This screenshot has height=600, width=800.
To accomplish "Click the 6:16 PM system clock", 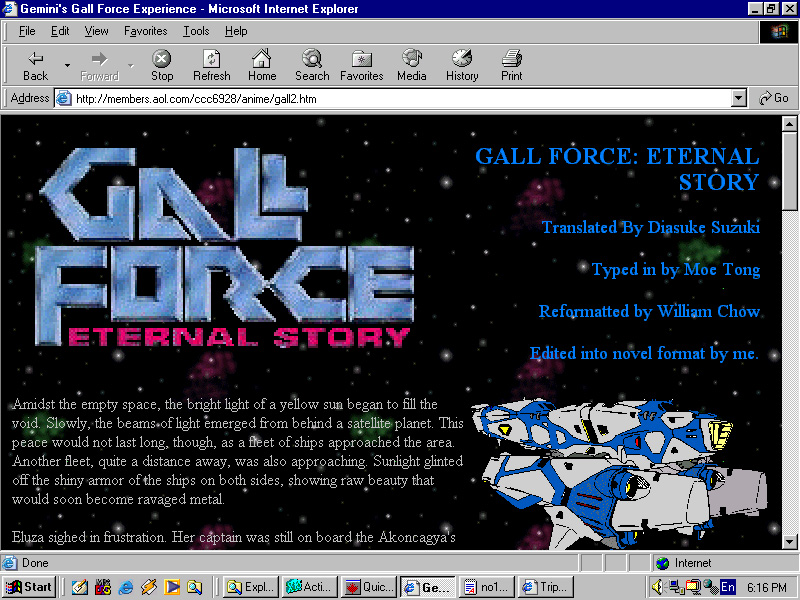I will click(x=766, y=588).
